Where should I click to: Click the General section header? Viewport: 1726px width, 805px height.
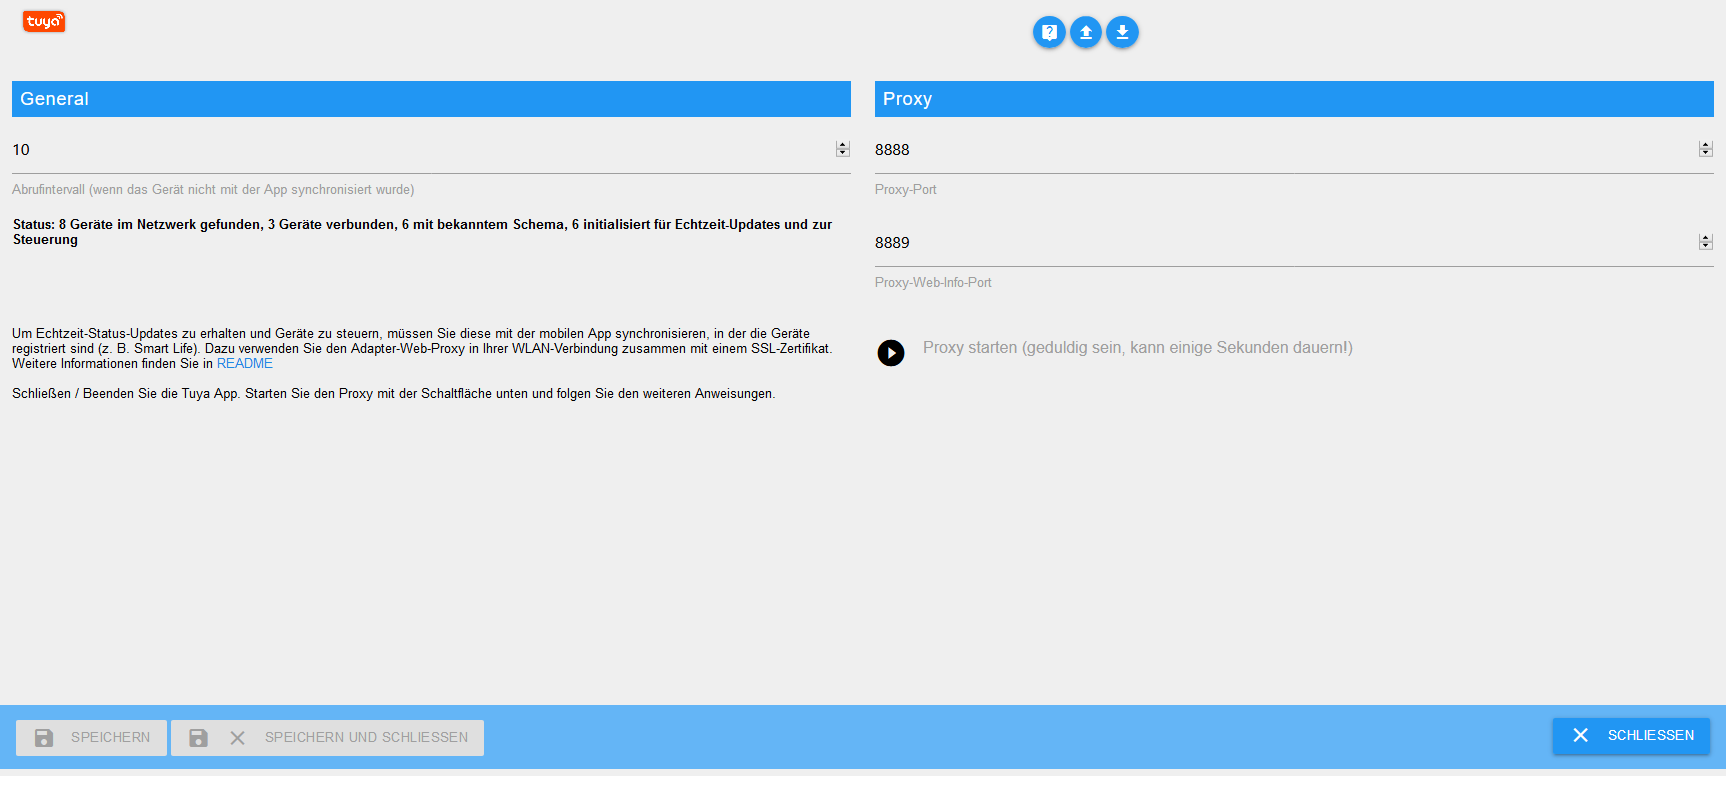pyautogui.click(x=431, y=99)
